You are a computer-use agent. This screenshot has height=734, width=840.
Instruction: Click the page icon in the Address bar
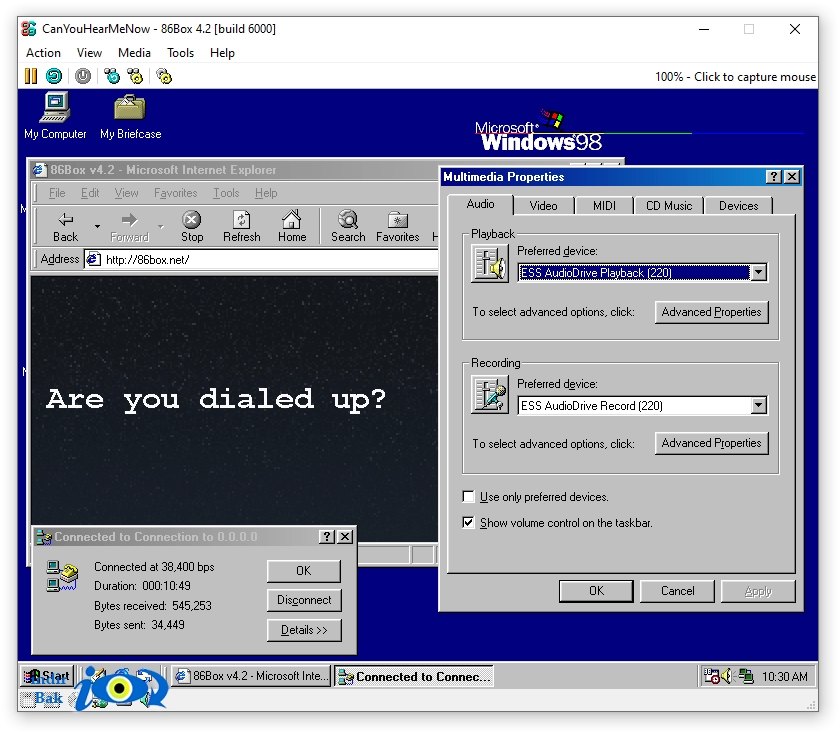click(94, 259)
